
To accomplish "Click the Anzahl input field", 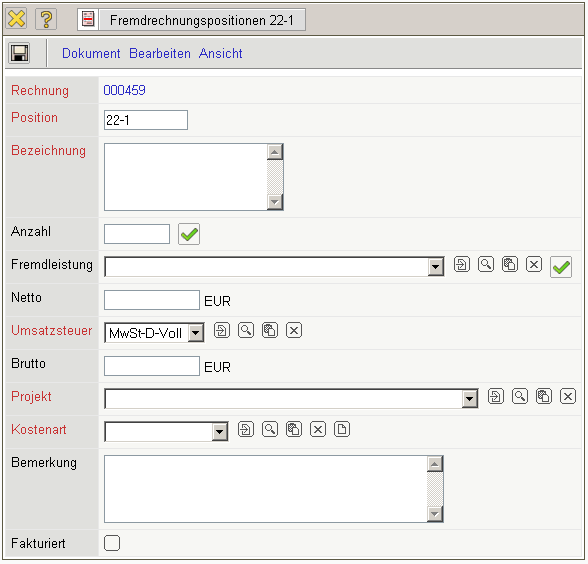I will pyautogui.click(x=137, y=234).
